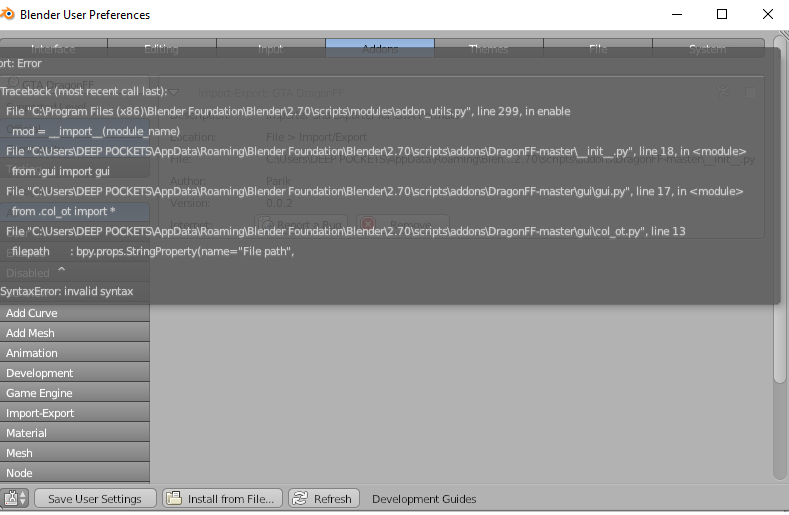The image size is (789, 515).
Task: Select the Import-Export category
Action: [74, 413]
